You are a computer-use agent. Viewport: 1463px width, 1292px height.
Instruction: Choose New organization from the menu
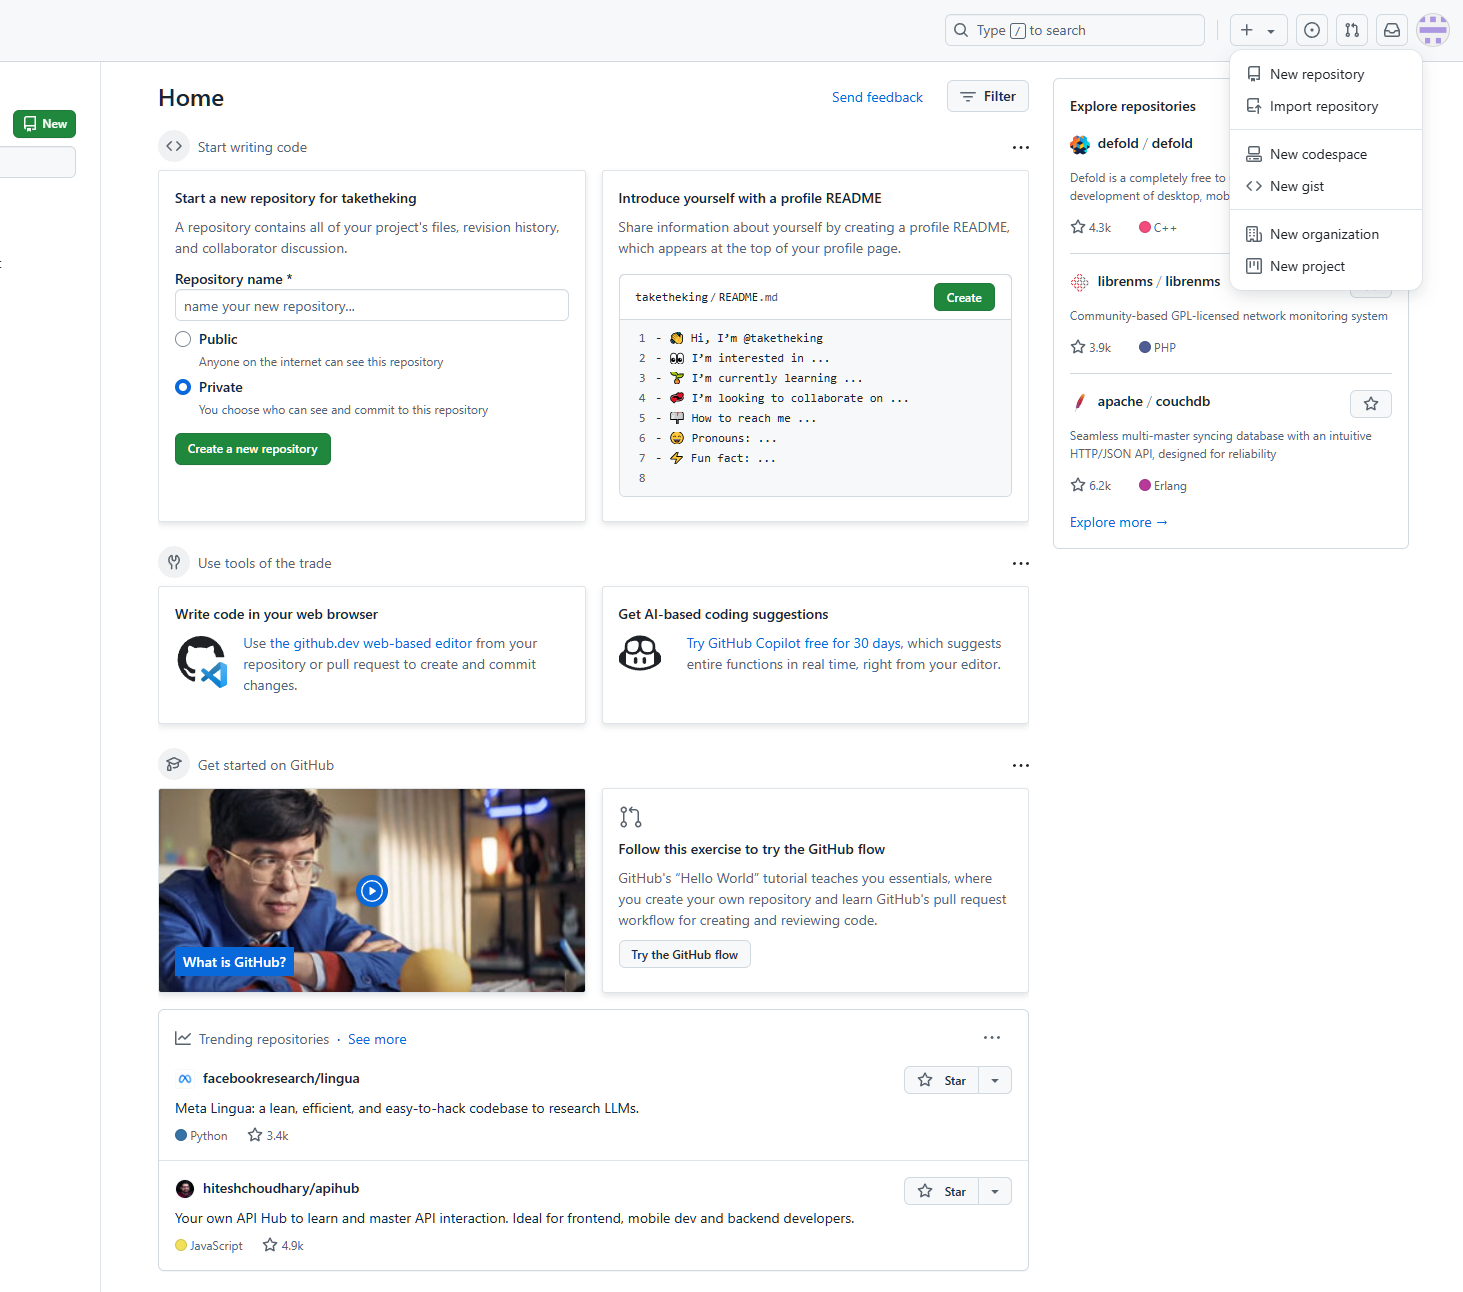coord(1326,234)
